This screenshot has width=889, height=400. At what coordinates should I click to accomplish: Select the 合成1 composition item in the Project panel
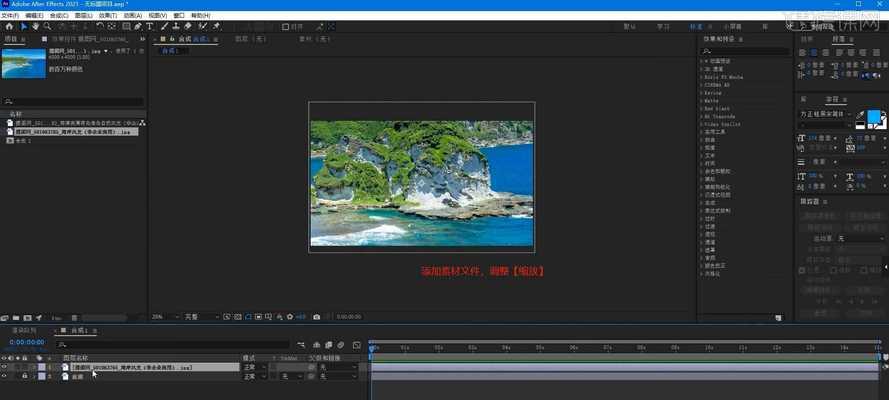tap(23, 140)
